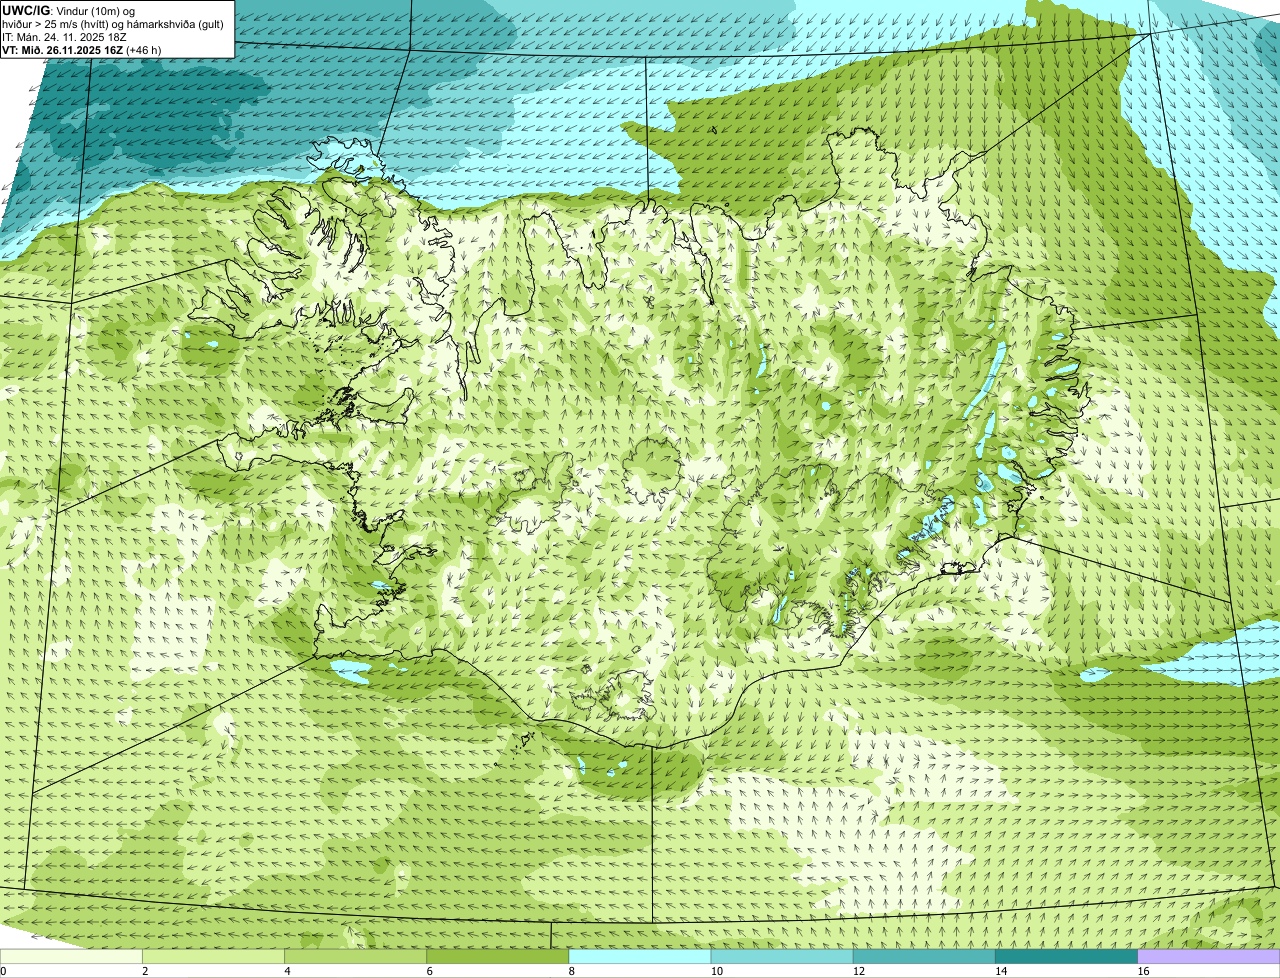Click the medium green 4–6 m/s legend swatch

pyautogui.click(x=355, y=957)
